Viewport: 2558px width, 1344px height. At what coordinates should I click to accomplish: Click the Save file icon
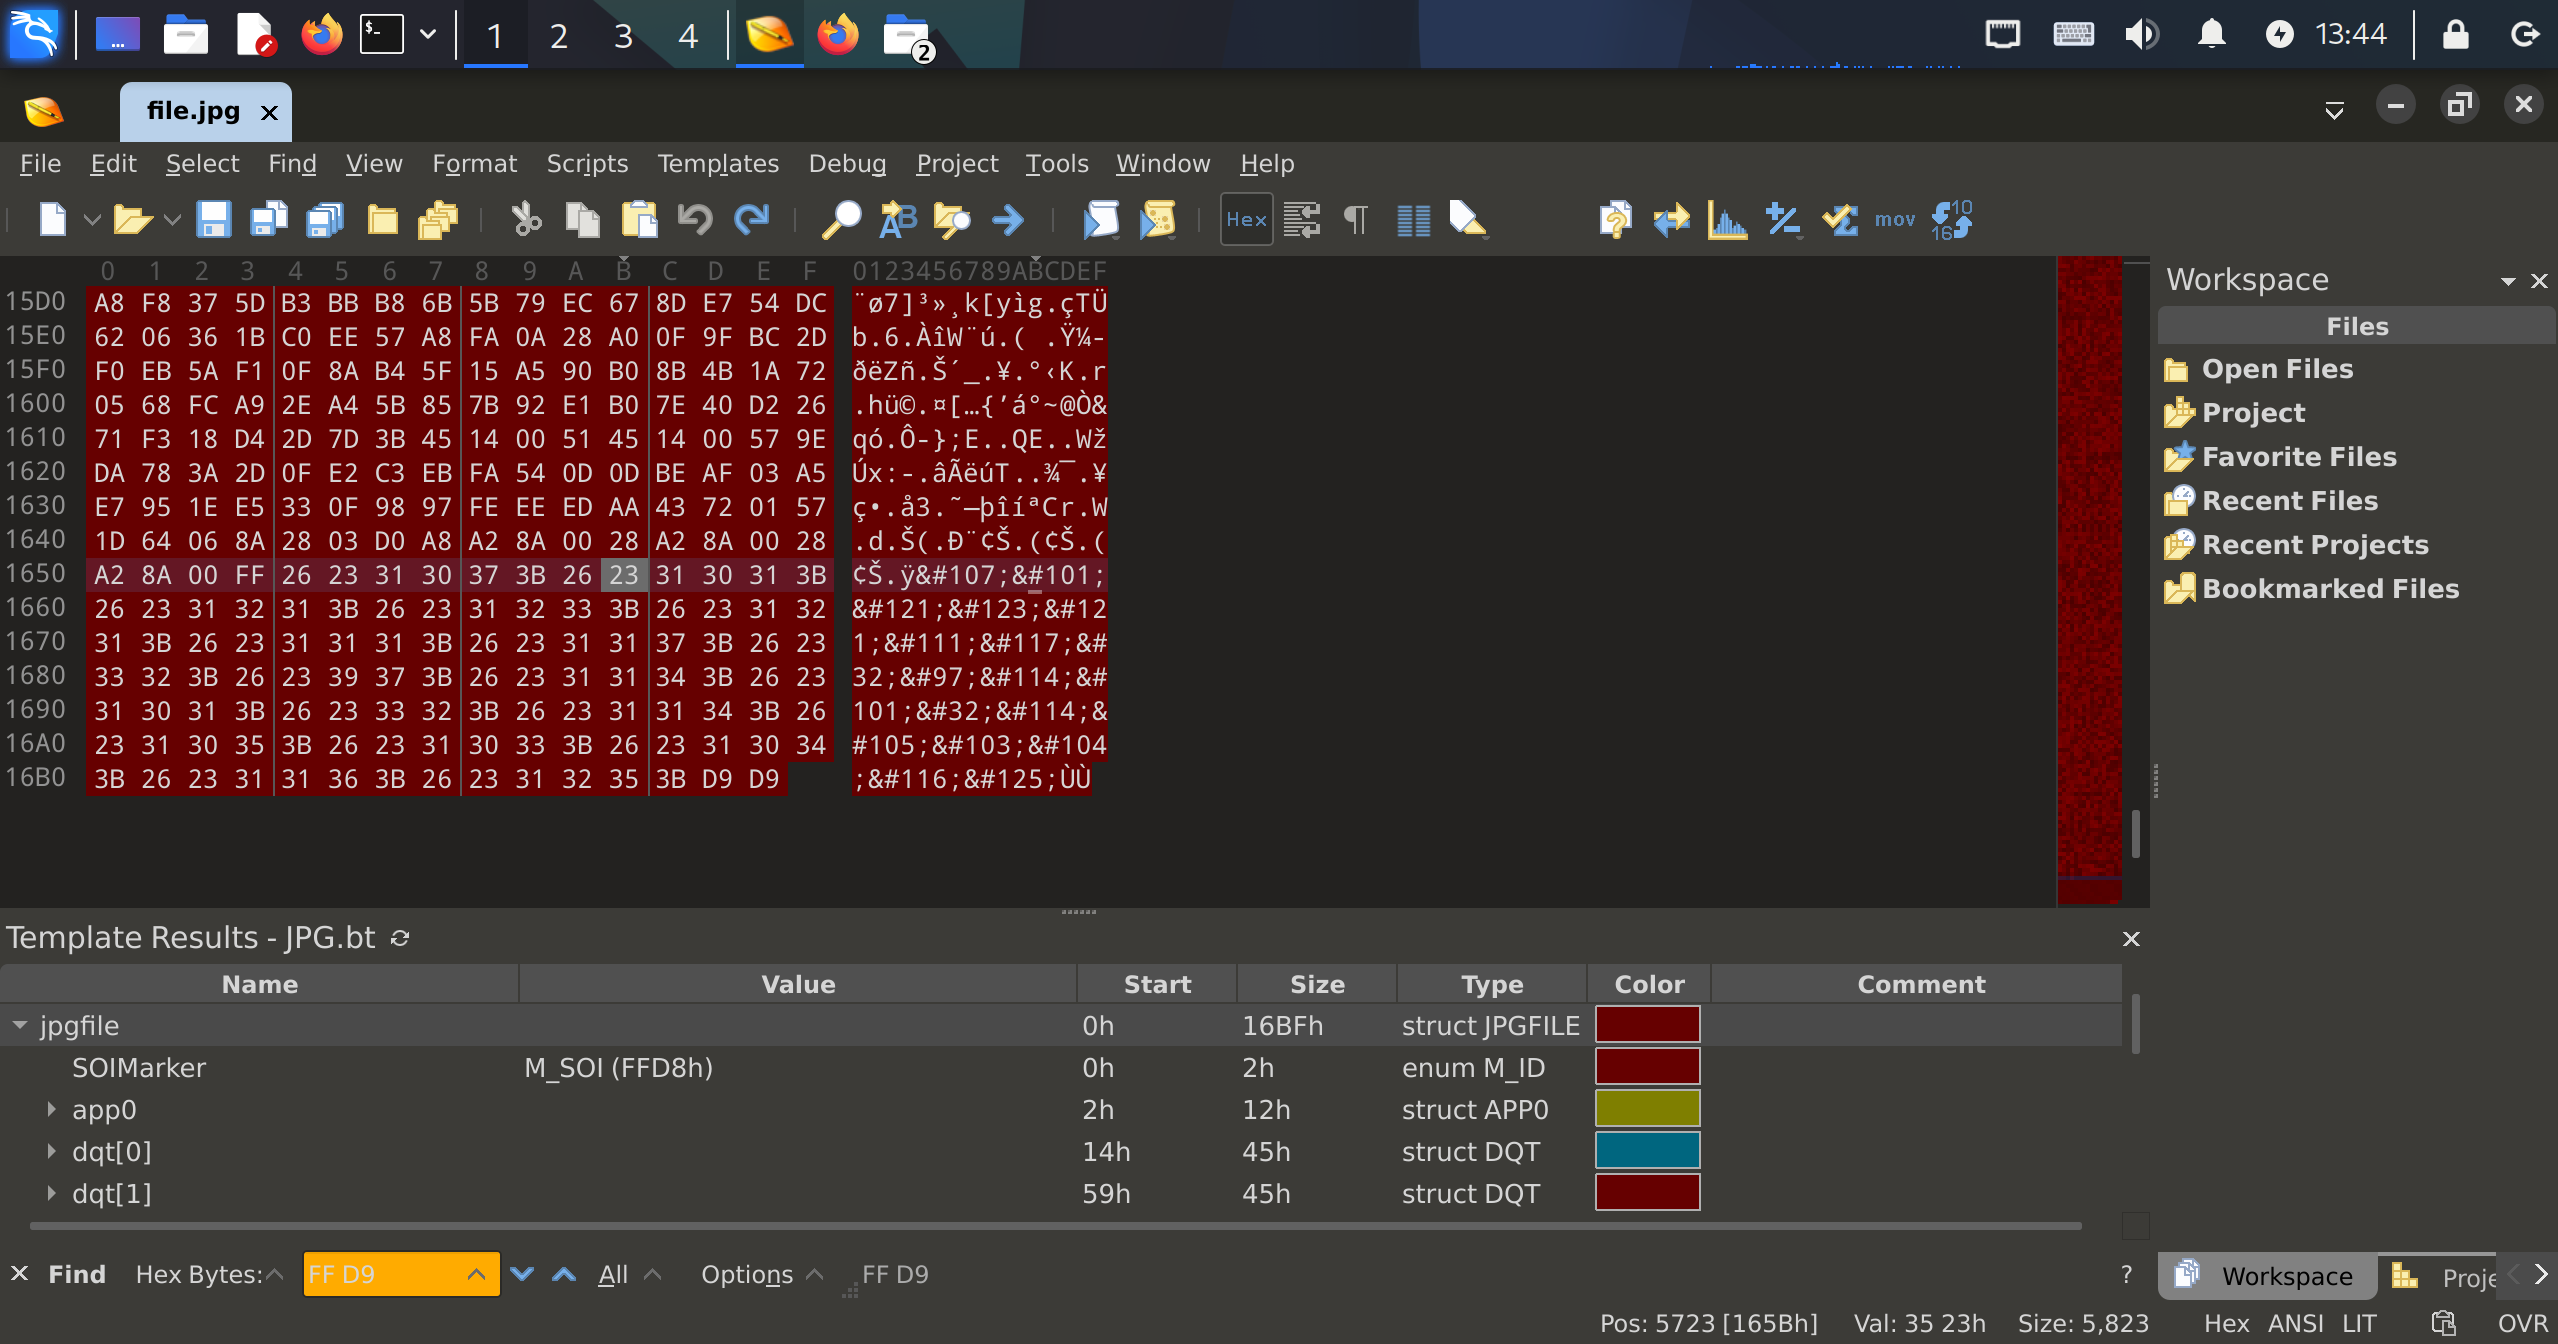pyautogui.click(x=213, y=219)
